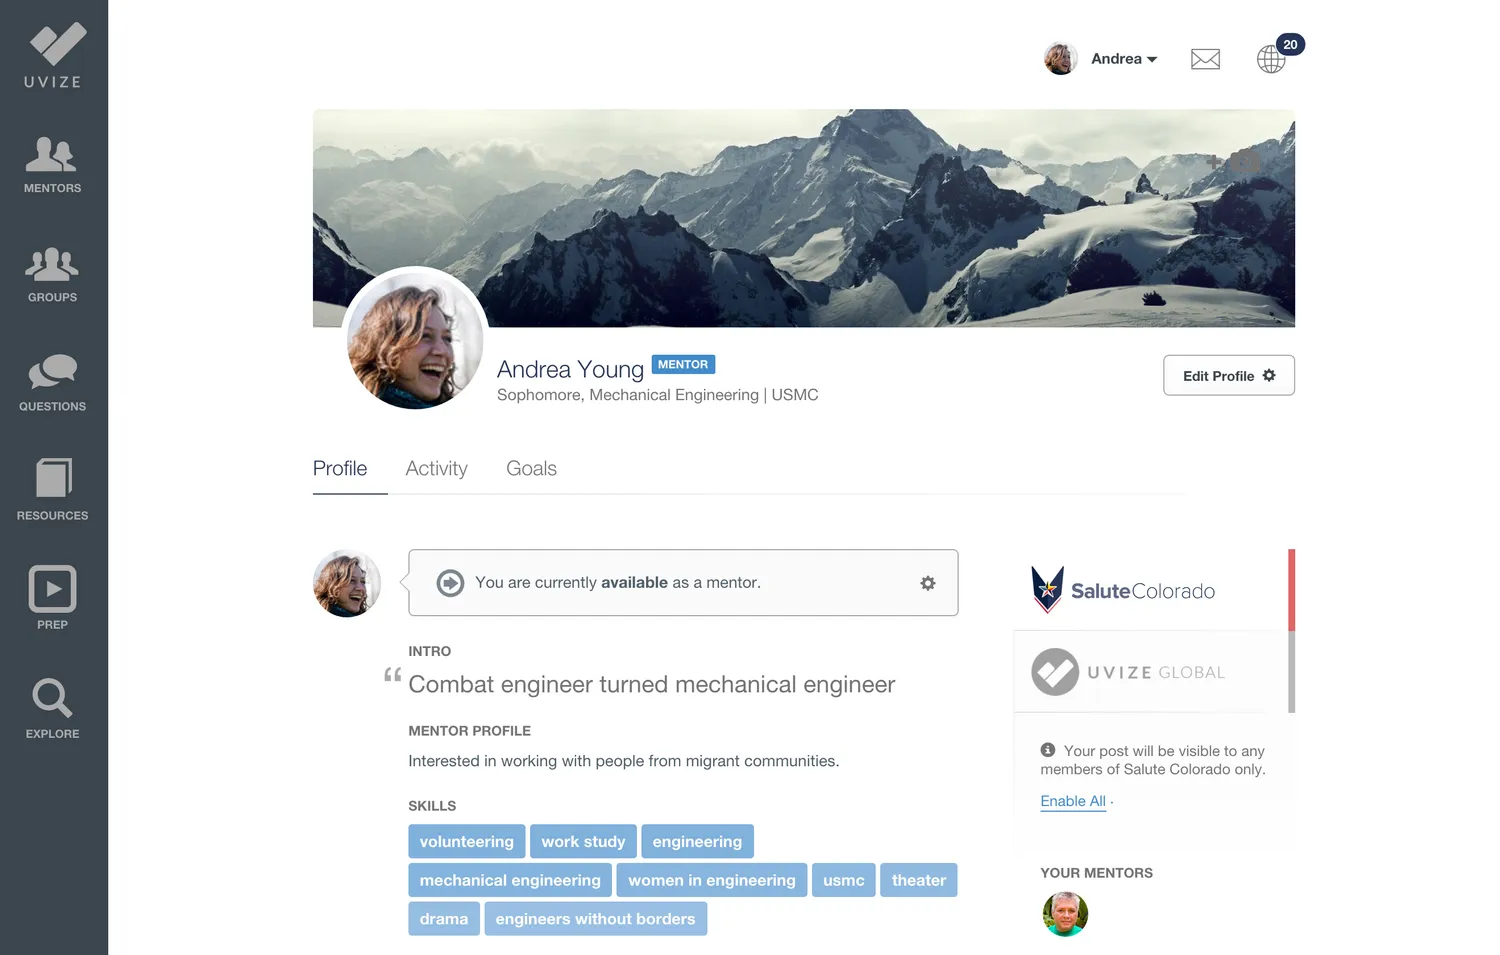Image resolution: width=1500 pixels, height=955 pixels.
Task: Switch to the Goals tab
Action: pos(531,468)
